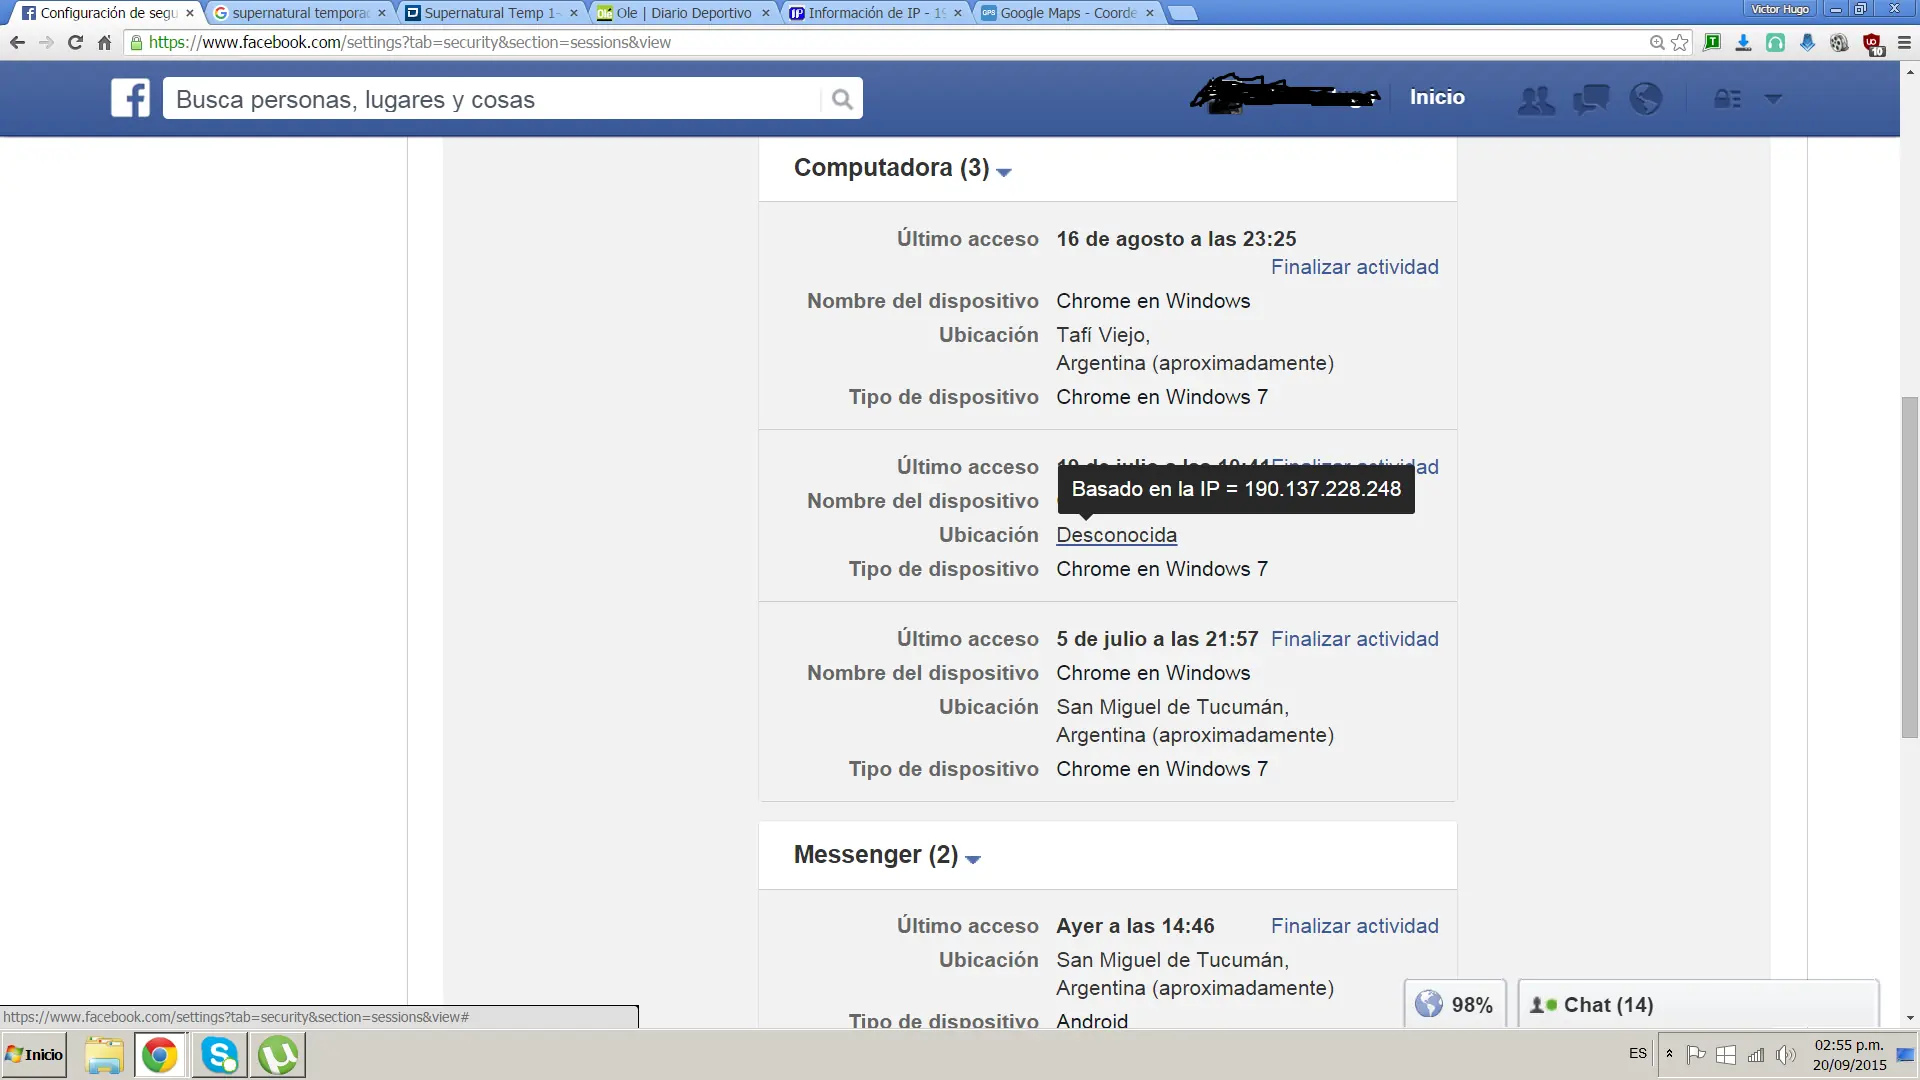
Task: Click the browser home icon
Action: point(104,42)
